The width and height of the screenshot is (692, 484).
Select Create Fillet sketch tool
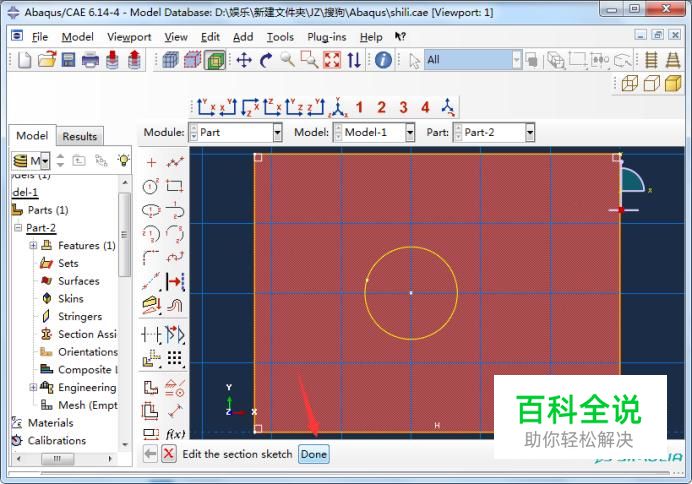(x=151, y=258)
